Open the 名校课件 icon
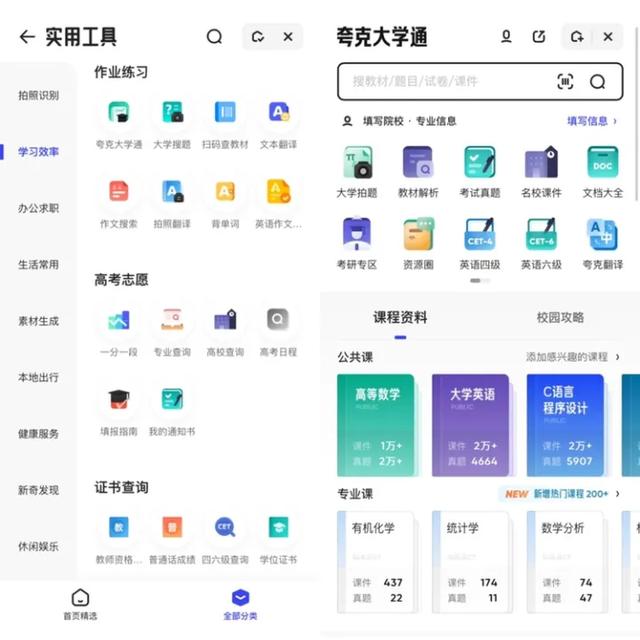This screenshot has width=640, height=640. tap(541, 162)
